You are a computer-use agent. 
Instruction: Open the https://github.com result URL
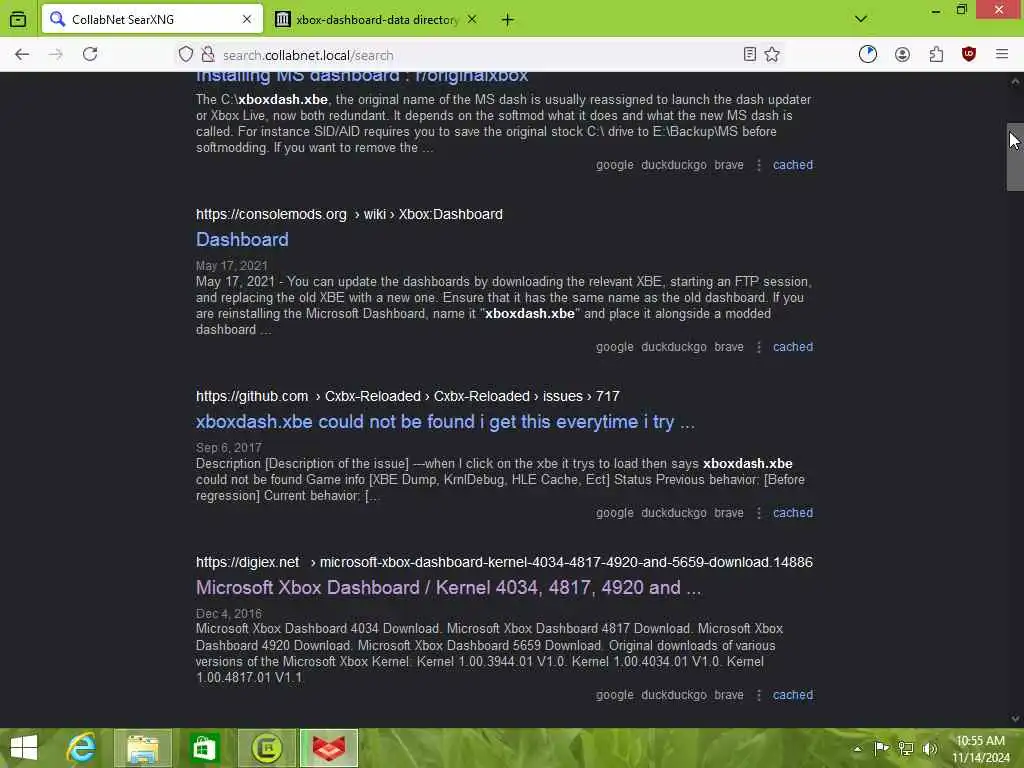tap(252, 396)
